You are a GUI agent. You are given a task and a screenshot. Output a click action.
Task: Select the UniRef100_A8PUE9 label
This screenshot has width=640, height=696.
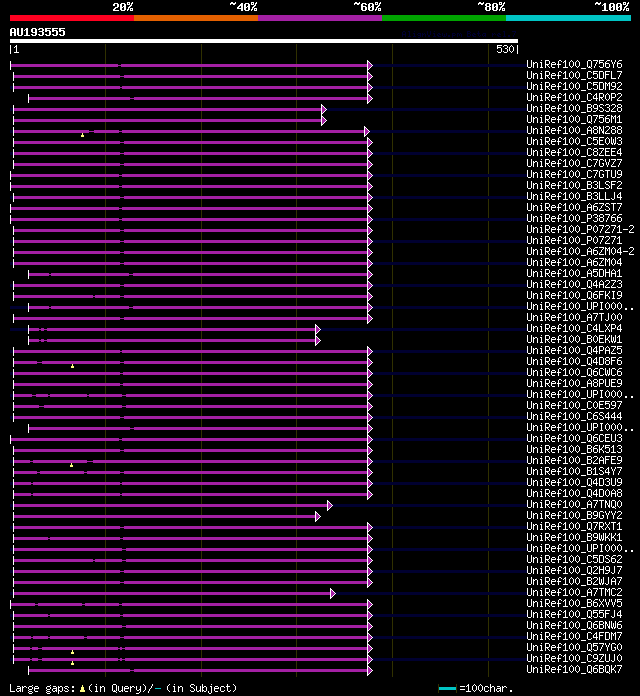tap(574, 383)
